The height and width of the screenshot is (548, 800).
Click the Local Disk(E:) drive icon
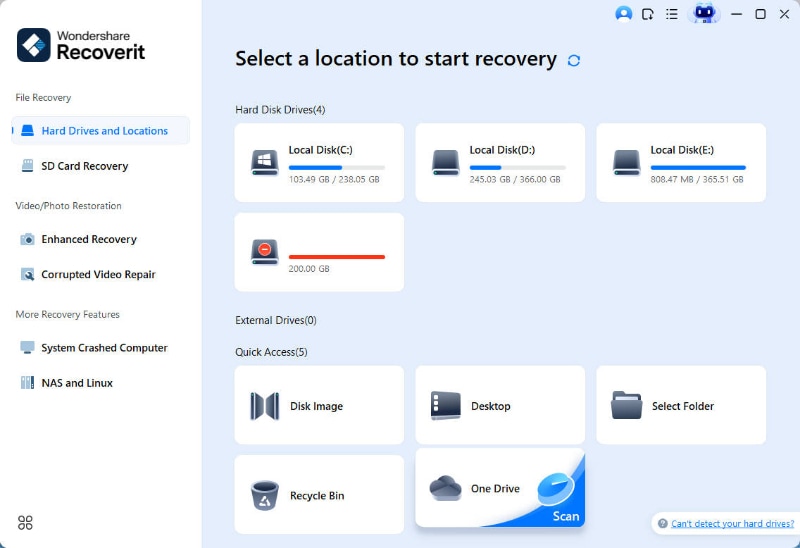pos(627,163)
